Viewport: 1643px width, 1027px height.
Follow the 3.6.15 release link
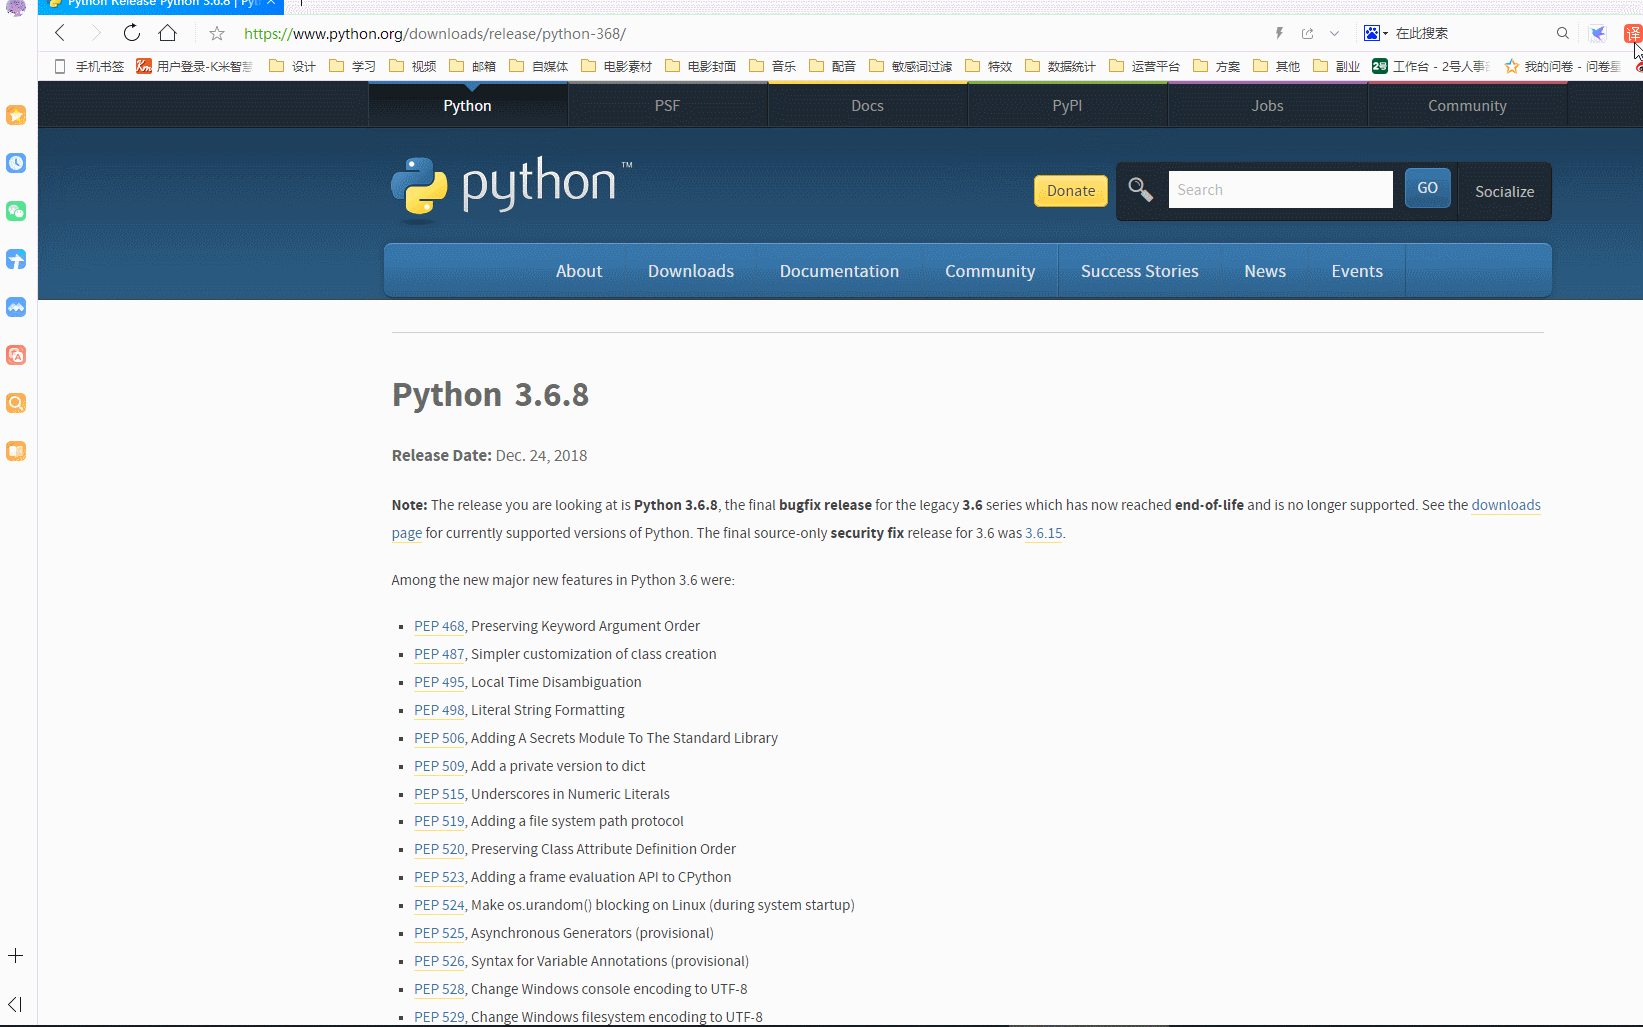point(1043,533)
